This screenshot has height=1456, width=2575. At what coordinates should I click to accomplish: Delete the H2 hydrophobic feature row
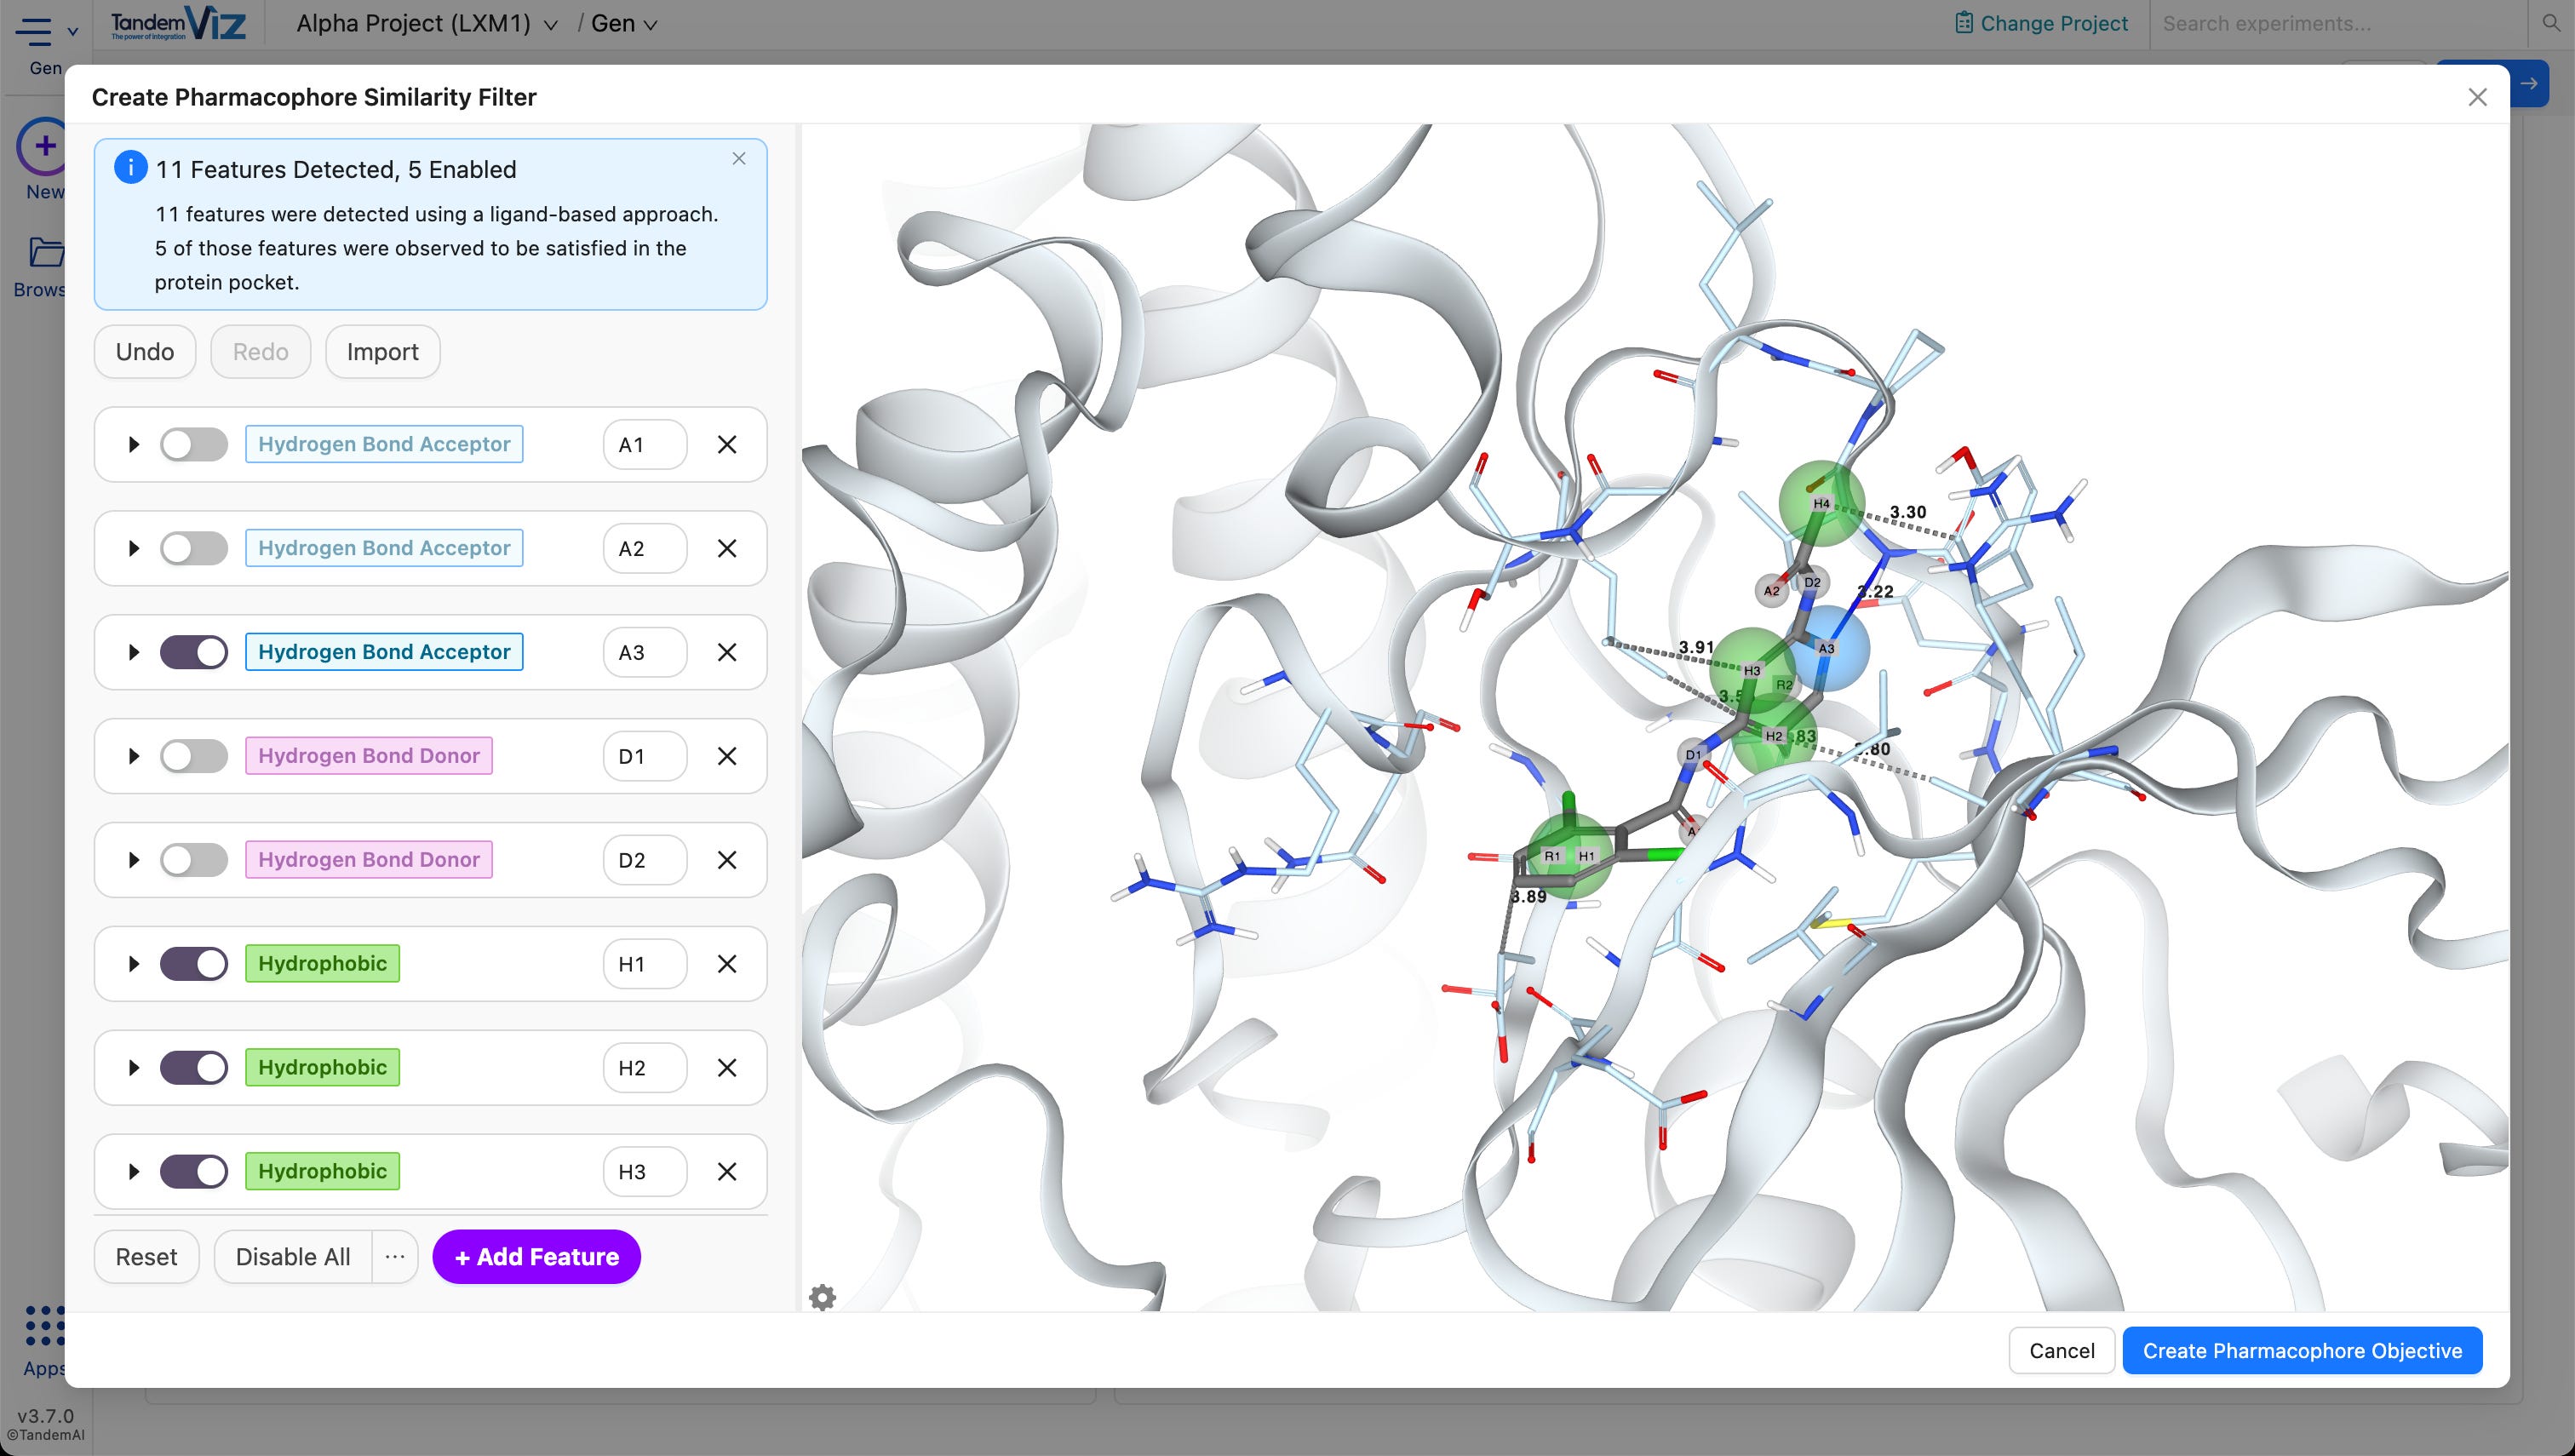(x=727, y=1068)
